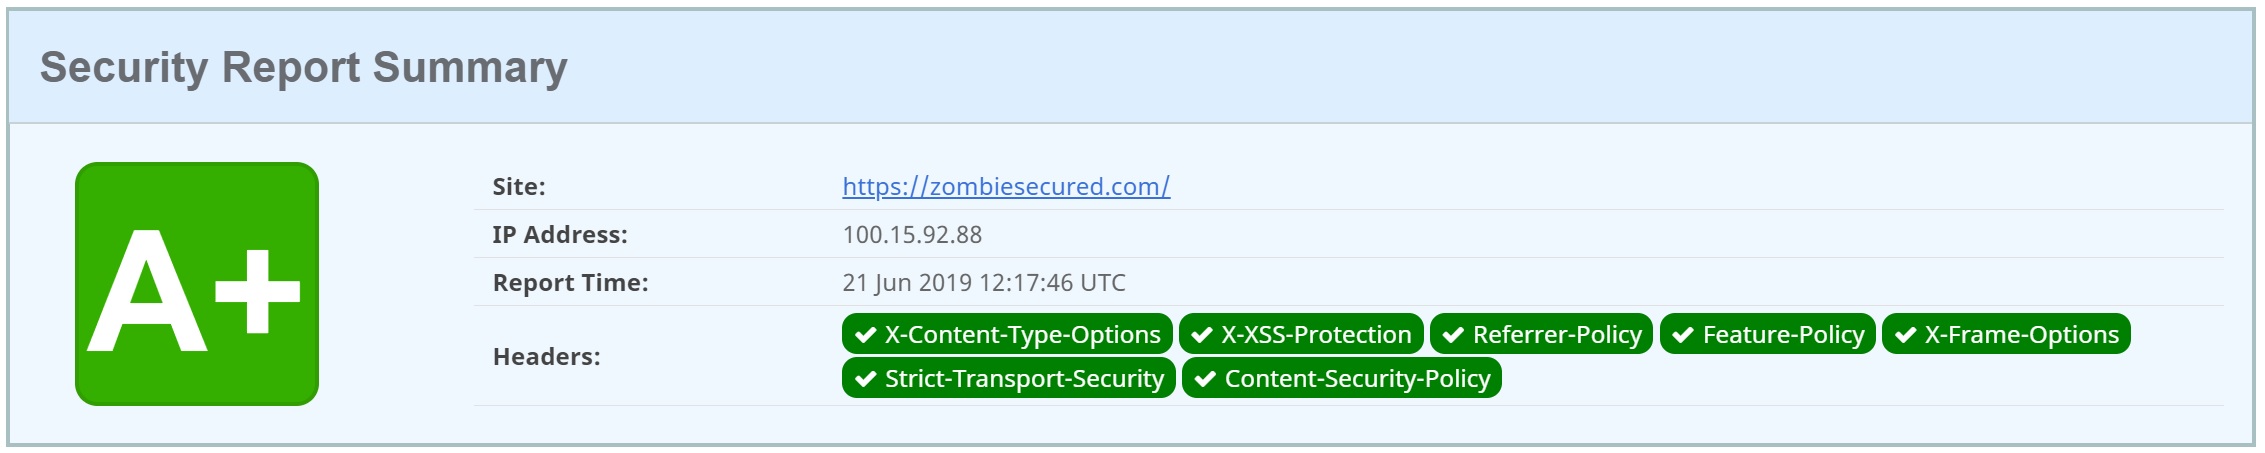
Task: Click the Security Report Summary heading
Action: point(303,67)
